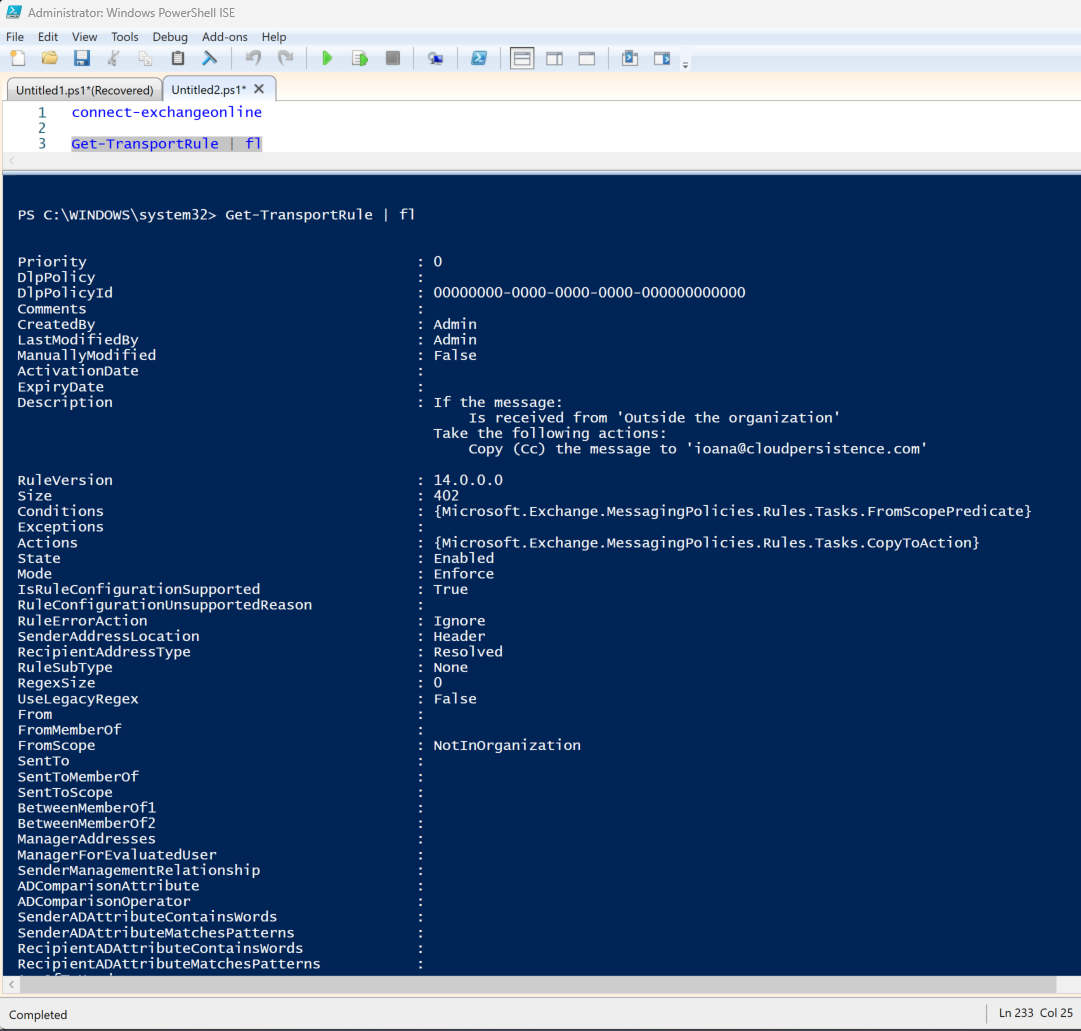Screen dimensions: 1081x1031
Task: Click the ioana@cloudpersistence.com address in Description
Action: pos(807,449)
